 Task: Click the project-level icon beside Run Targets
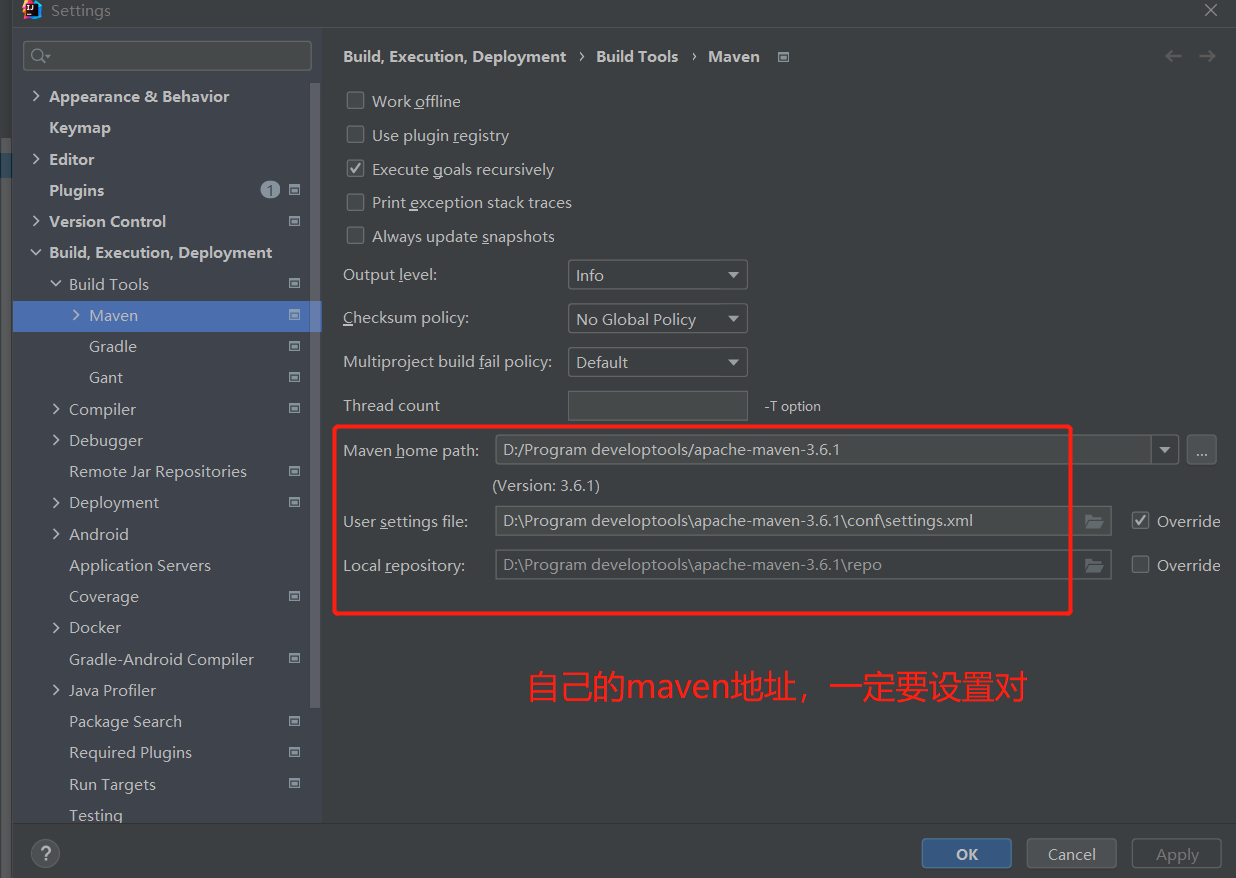(294, 784)
